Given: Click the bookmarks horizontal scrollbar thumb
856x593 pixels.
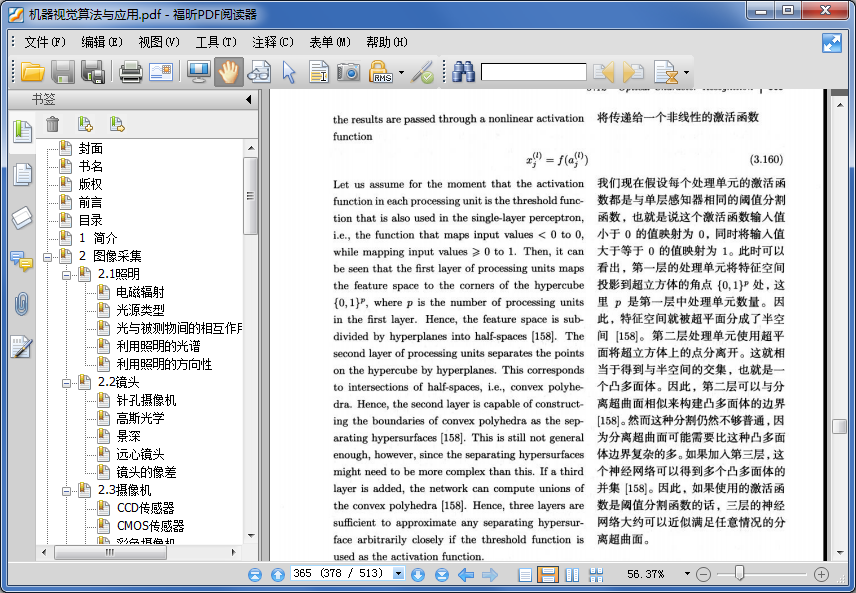Looking at the screenshot, I should [x=110, y=553].
